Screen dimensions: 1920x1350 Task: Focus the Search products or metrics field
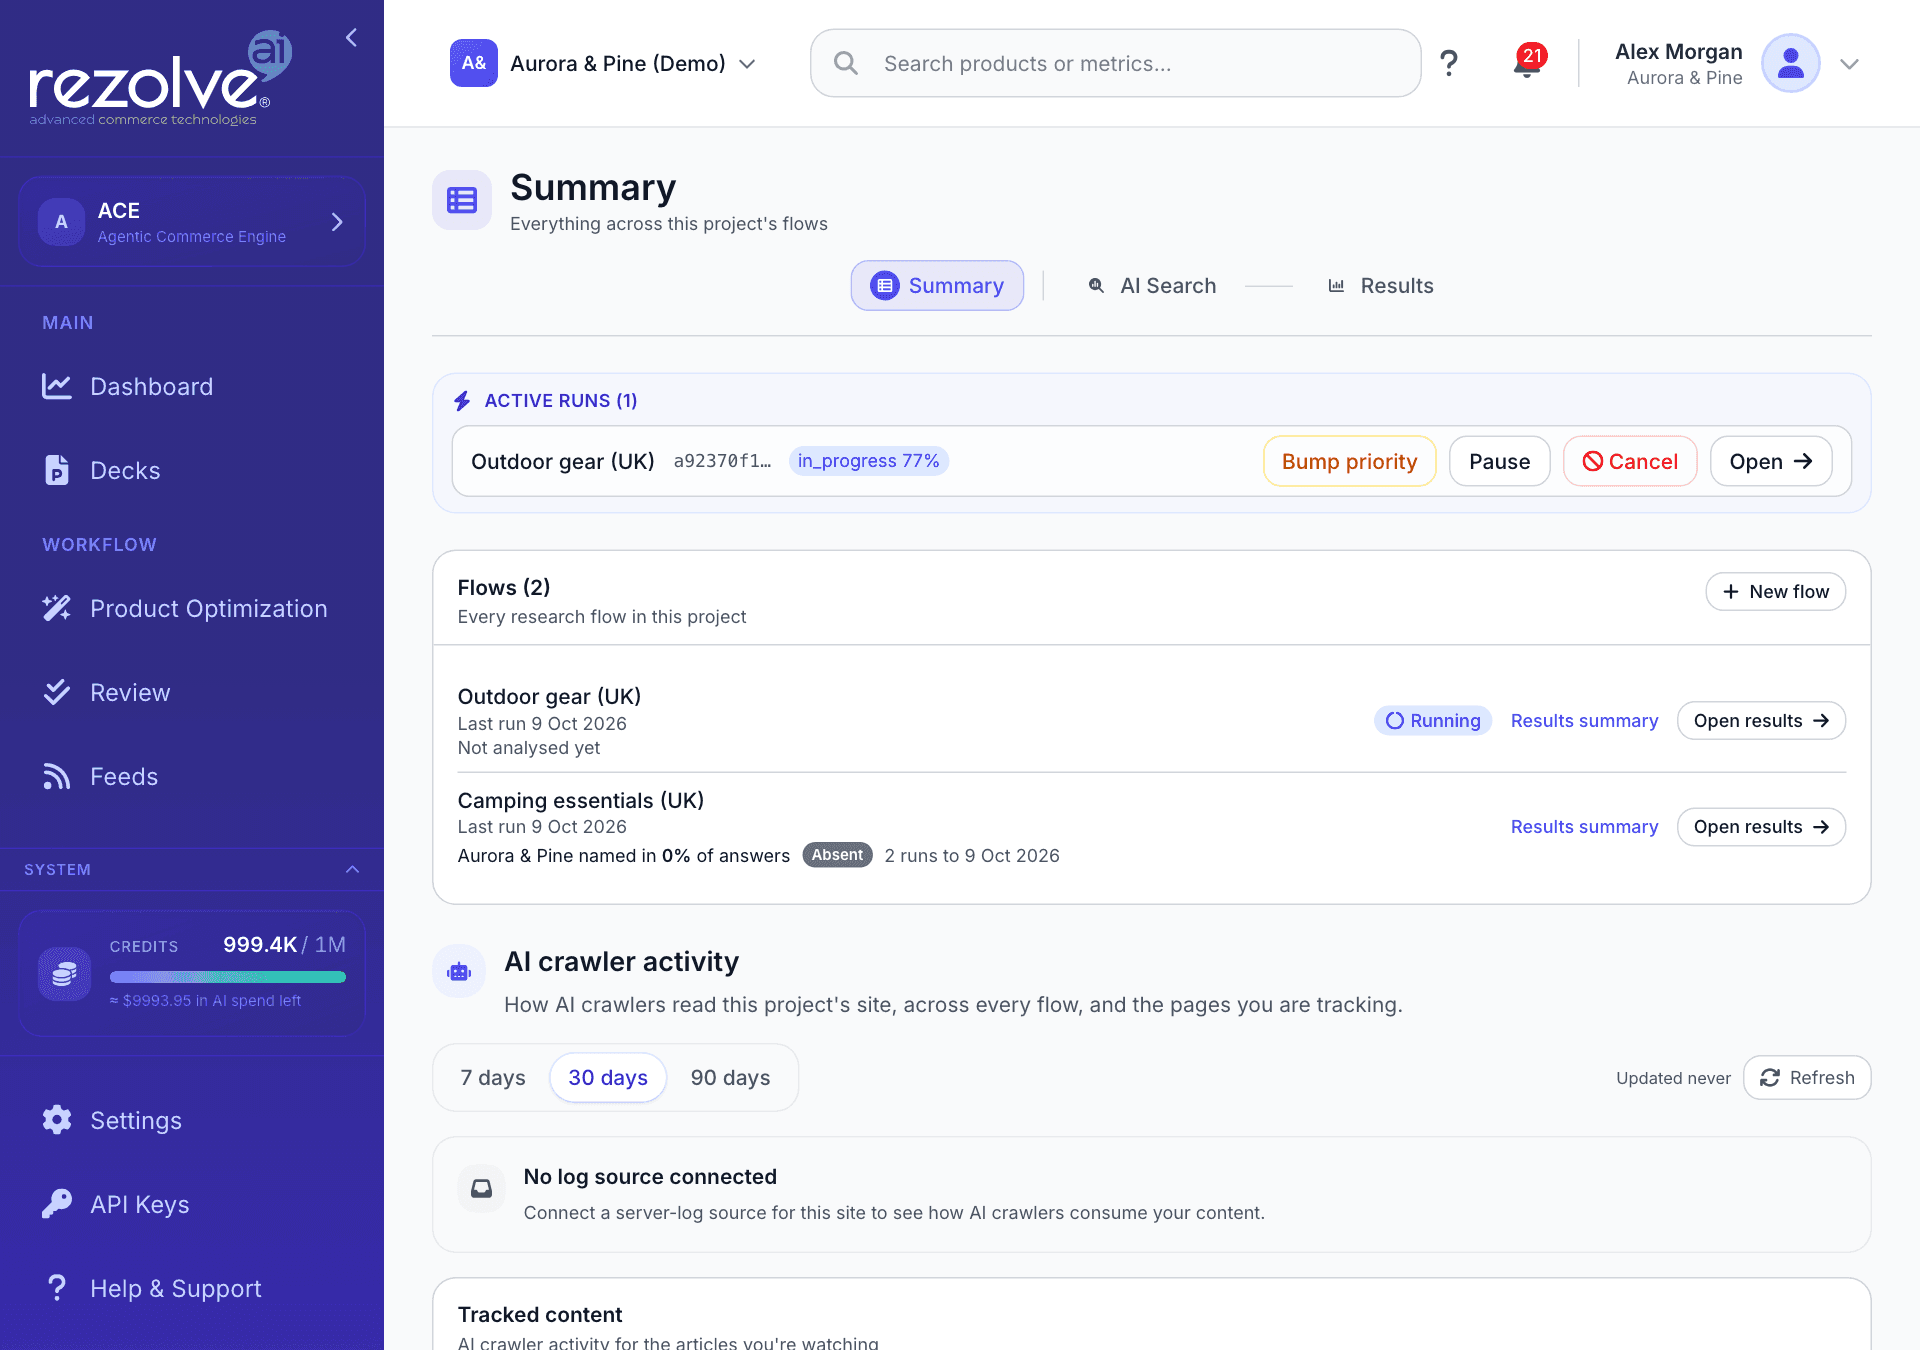tap(1116, 63)
